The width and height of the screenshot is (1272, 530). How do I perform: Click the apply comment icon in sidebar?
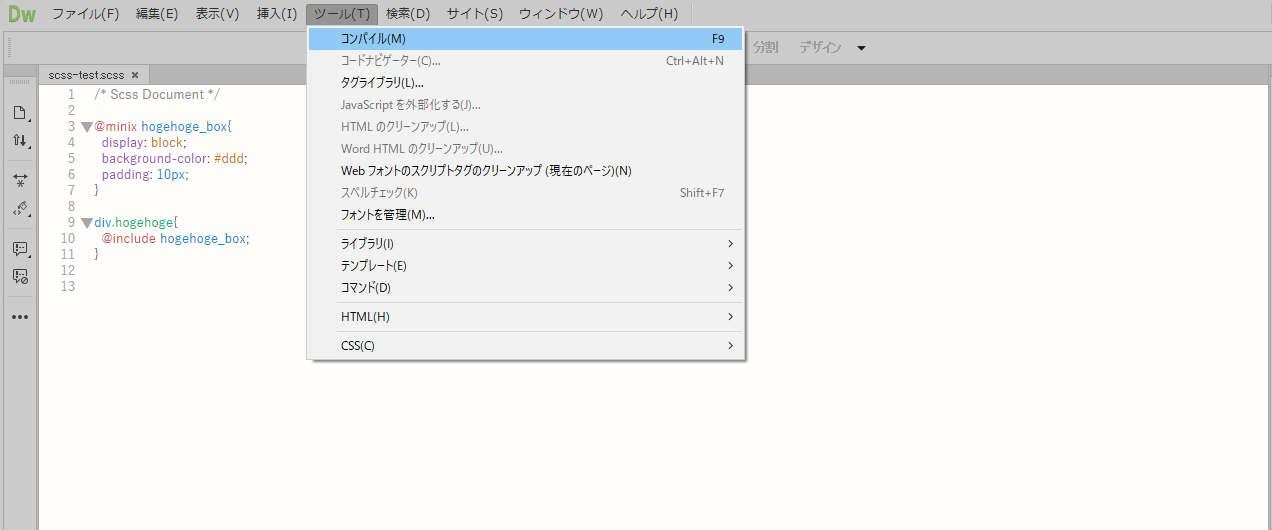pyautogui.click(x=19, y=249)
